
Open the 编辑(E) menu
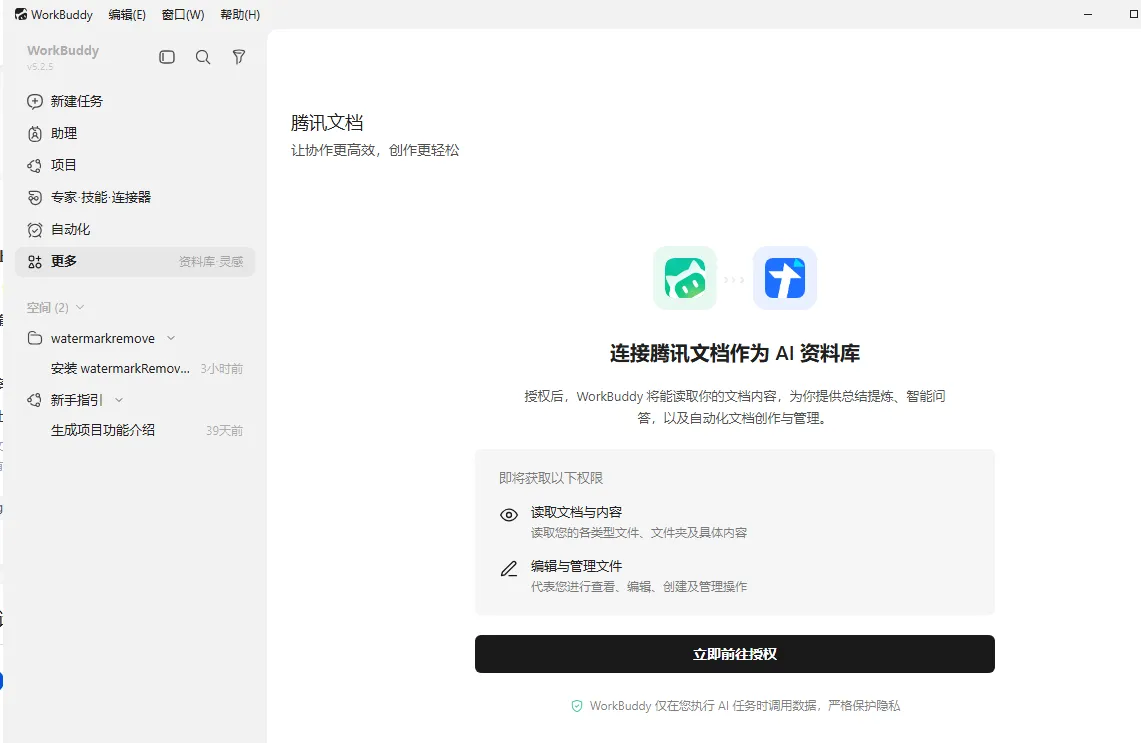point(127,14)
